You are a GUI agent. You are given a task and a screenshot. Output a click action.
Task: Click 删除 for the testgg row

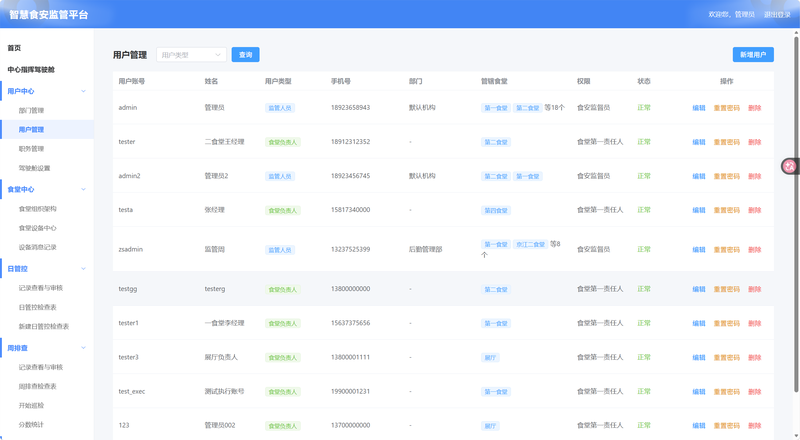tap(755, 289)
